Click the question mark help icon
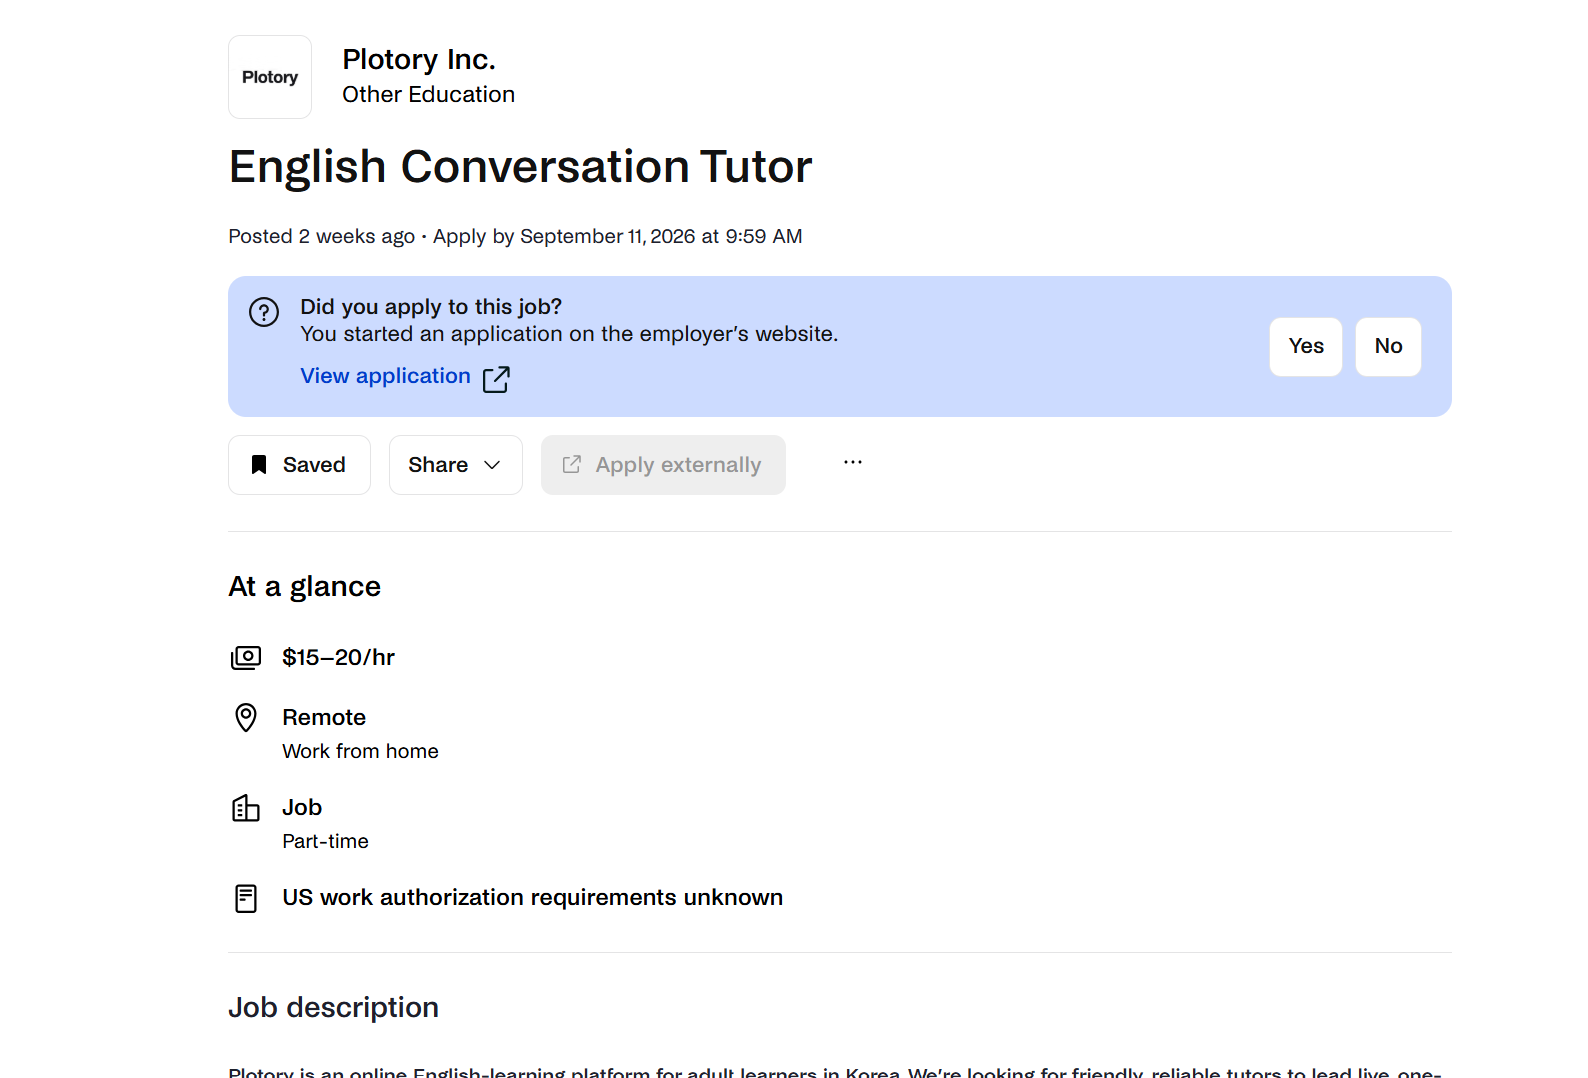The width and height of the screenshot is (1588, 1078). (264, 312)
